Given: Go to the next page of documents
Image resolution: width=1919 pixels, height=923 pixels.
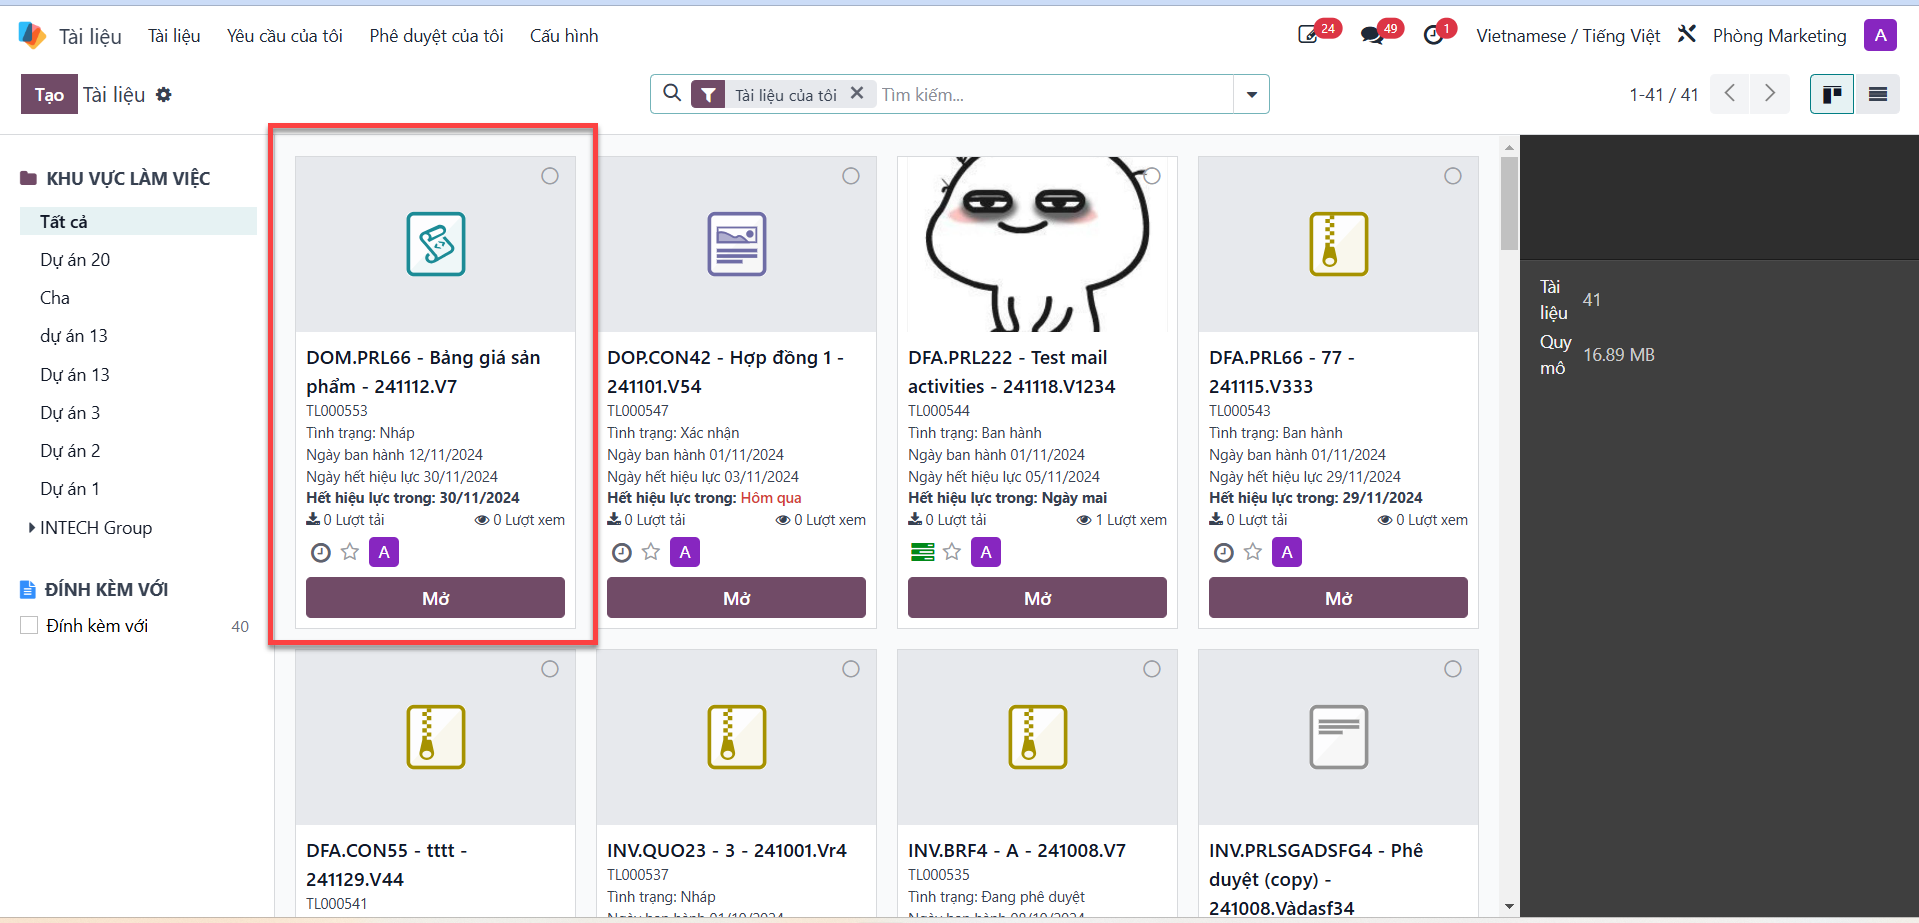Looking at the screenshot, I should pos(1770,94).
